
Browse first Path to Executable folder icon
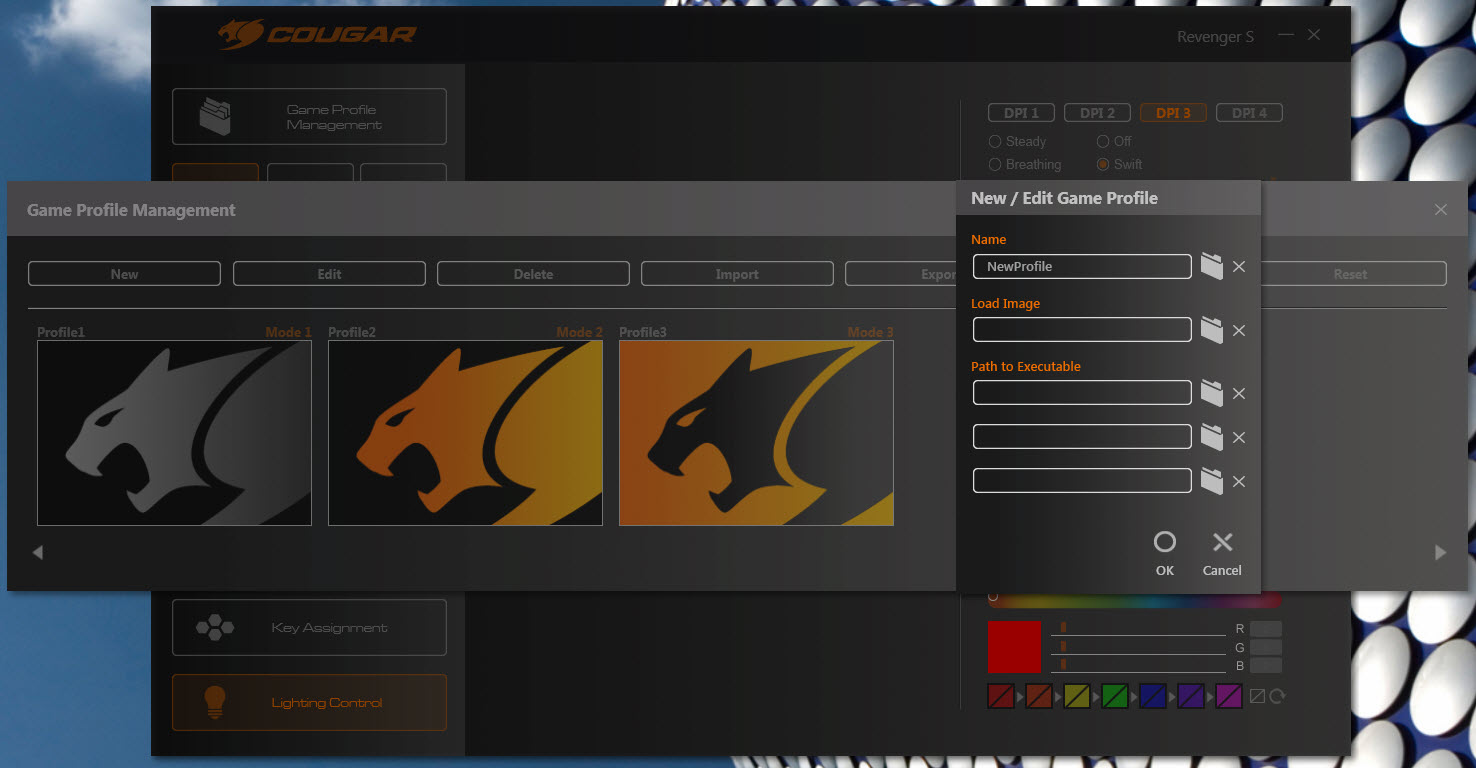[x=1212, y=393]
